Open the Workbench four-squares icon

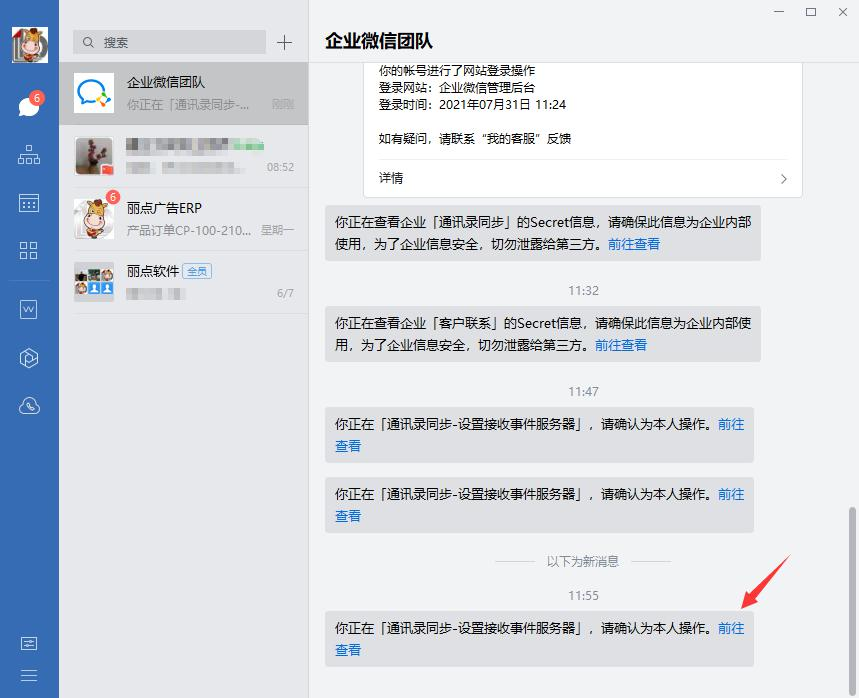tap(28, 250)
